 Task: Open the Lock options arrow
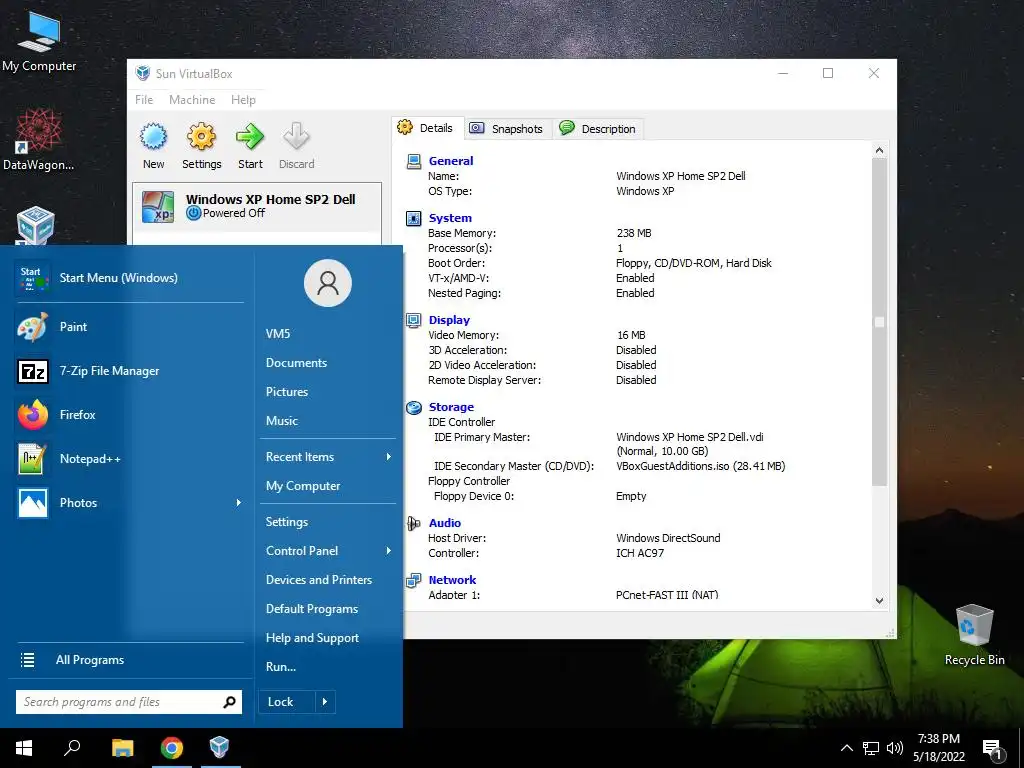point(325,702)
